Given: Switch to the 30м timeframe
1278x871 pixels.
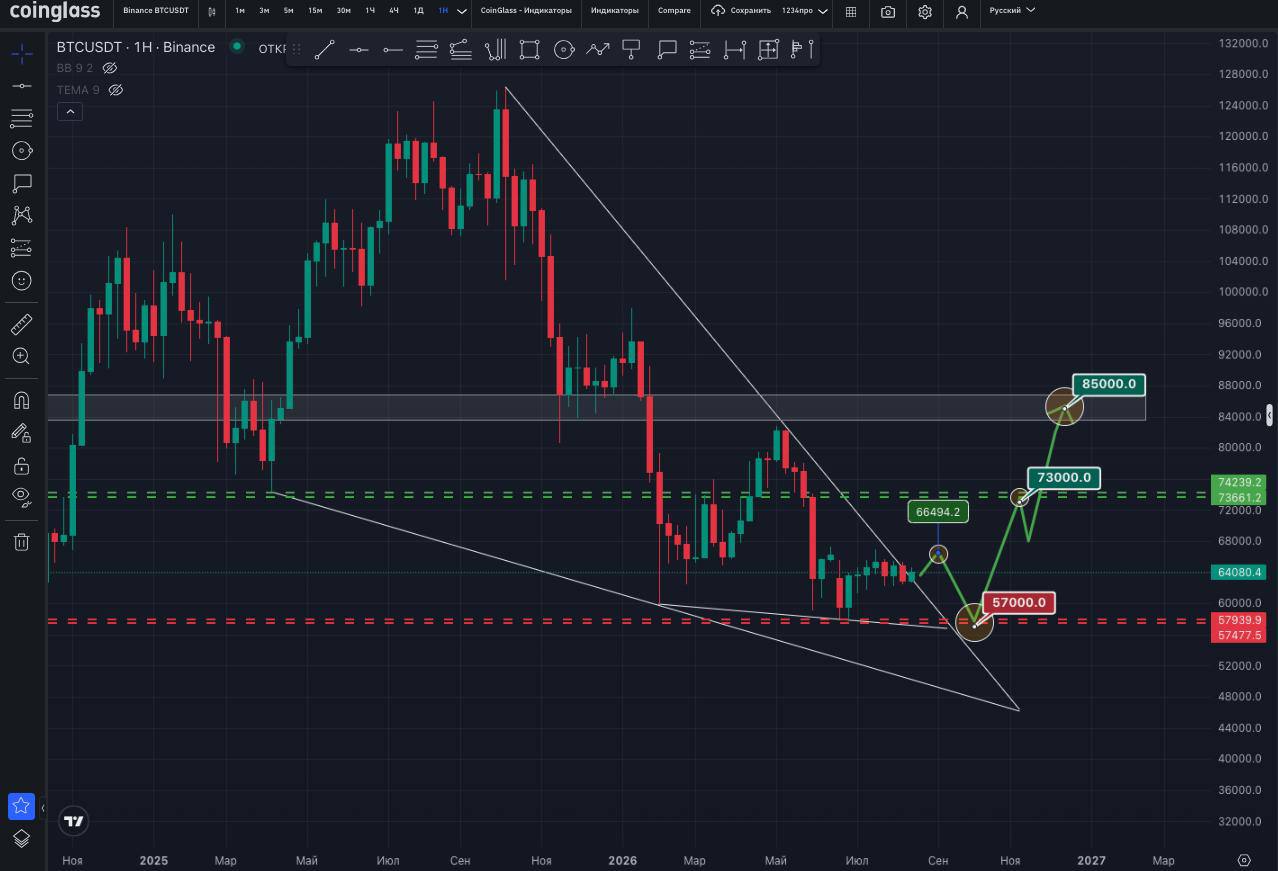Looking at the screenshot, I should pyautogui.click(x=343, y=11).
